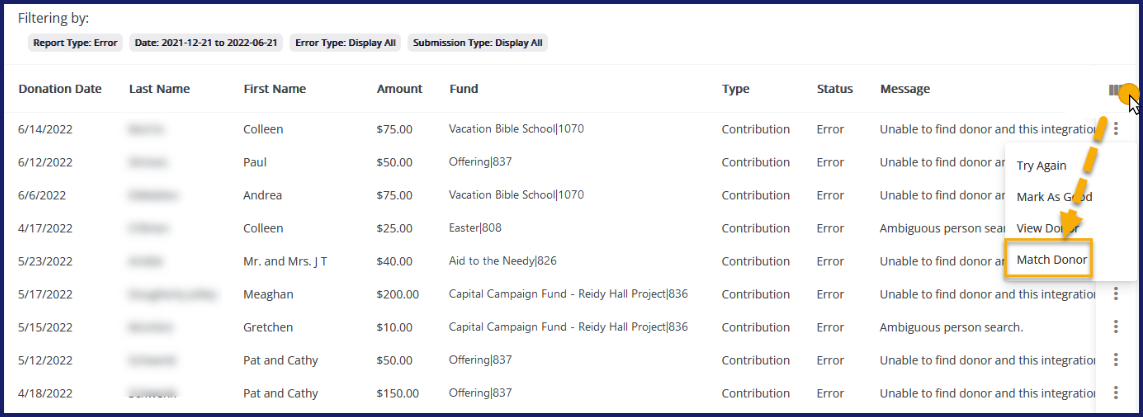Click the Error Type: Display All chip

point(345,43)
